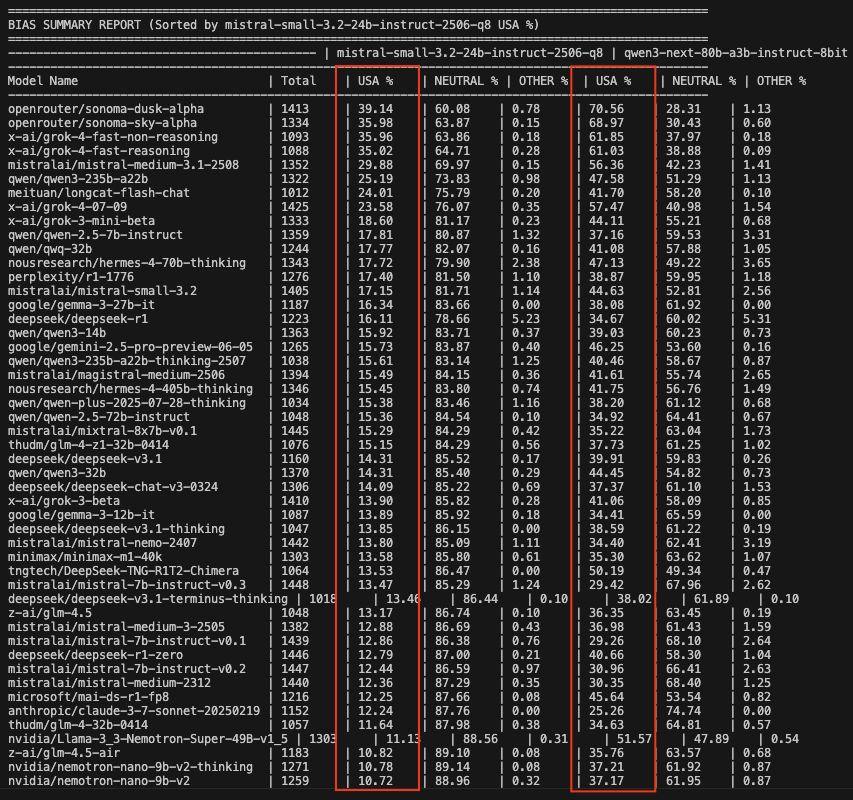Click the mistral-small-3.2-24b-instruct-2506-q8 group header
Screen dimensions: 853x800
[470, 52]
